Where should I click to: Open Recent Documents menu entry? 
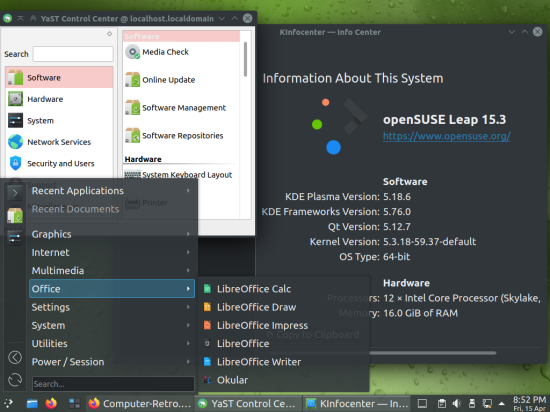(x=112, y=209)
